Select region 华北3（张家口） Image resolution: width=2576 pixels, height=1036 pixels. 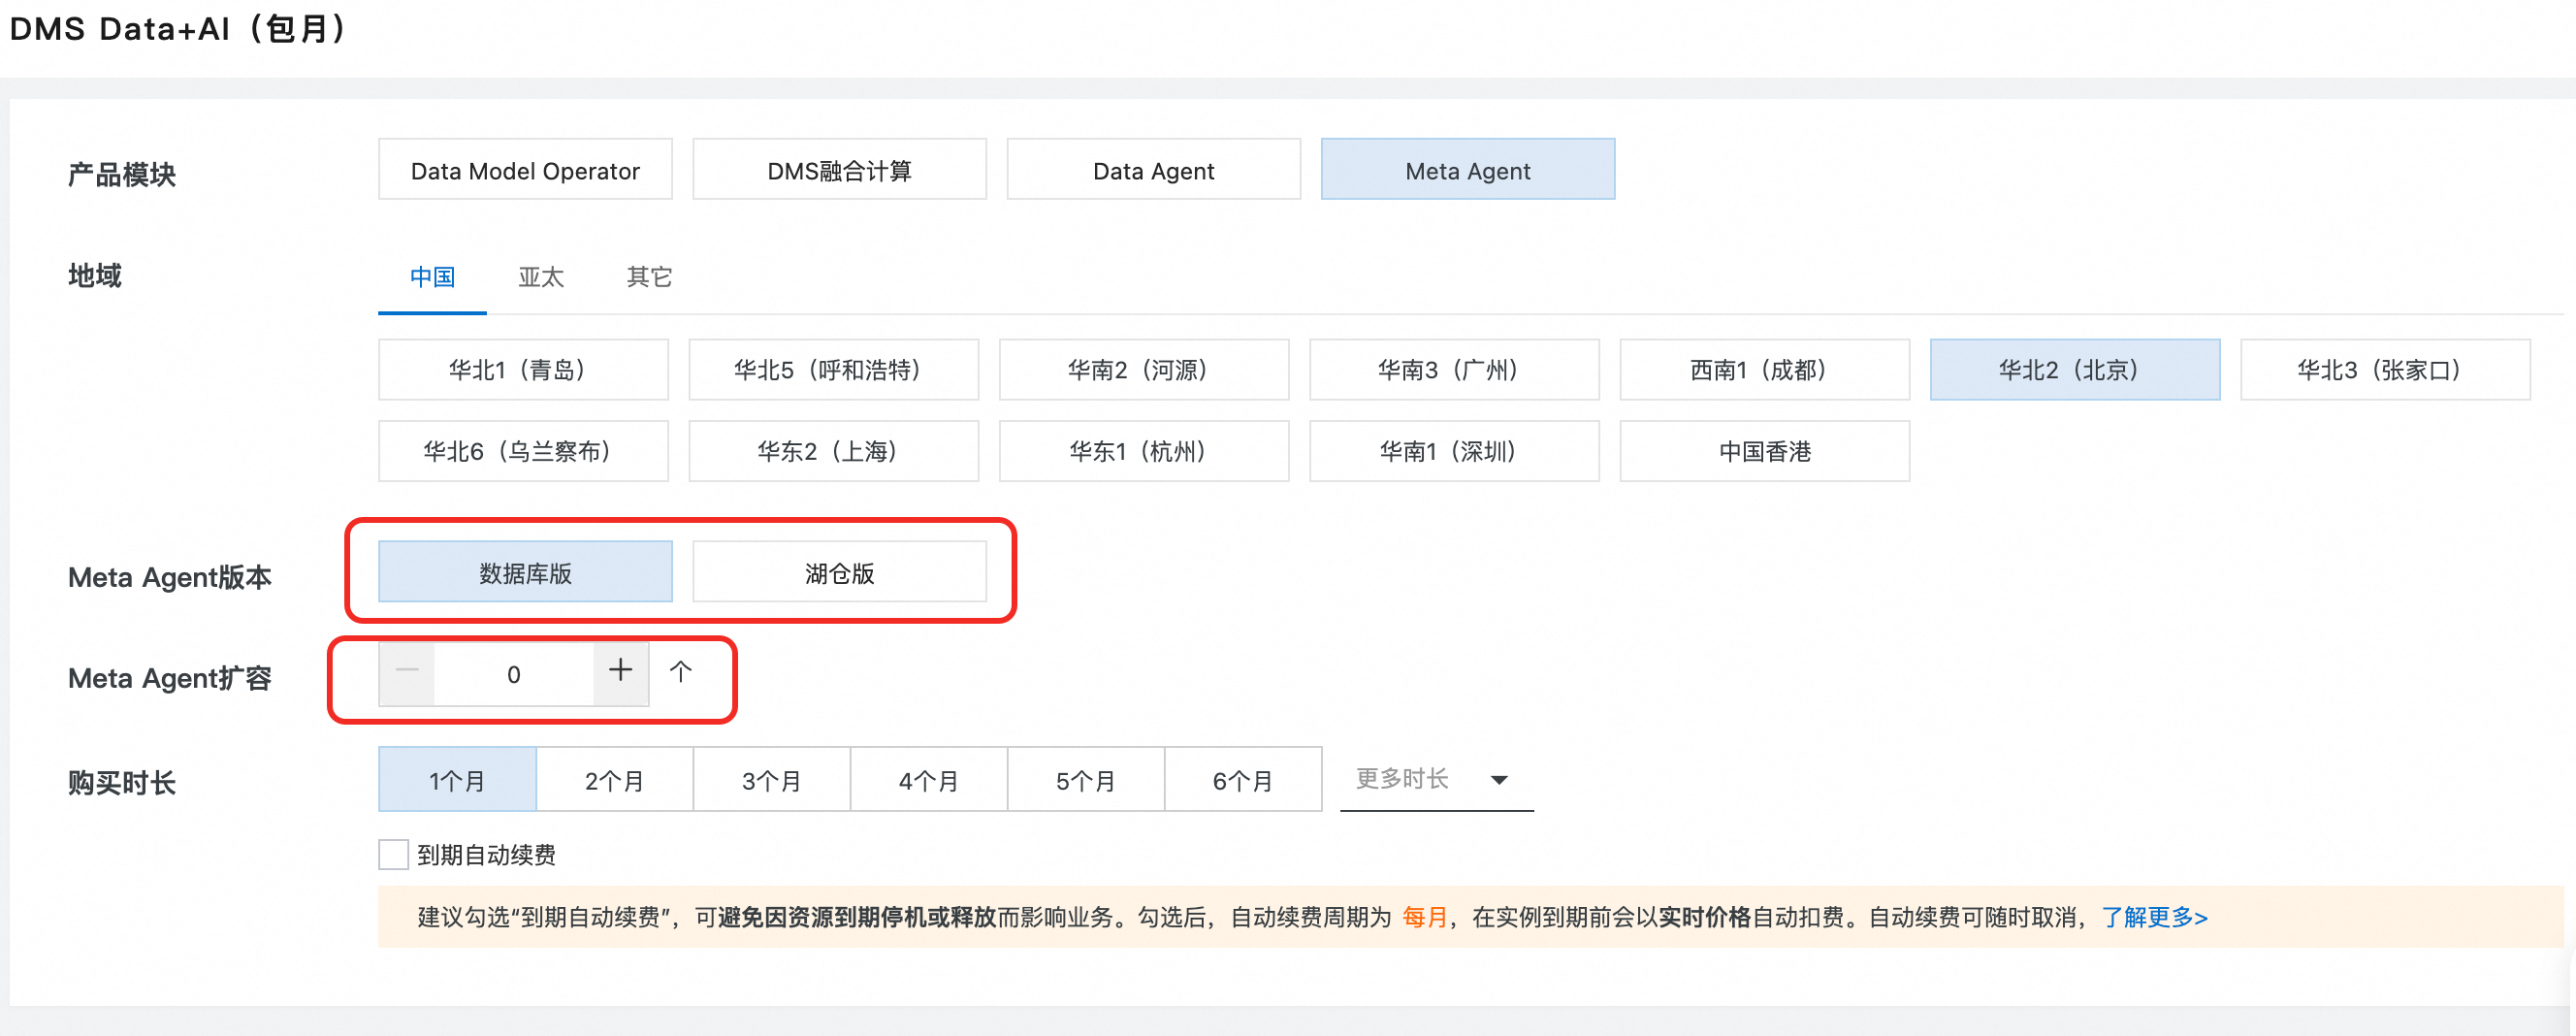click(x=2385, y=370)
